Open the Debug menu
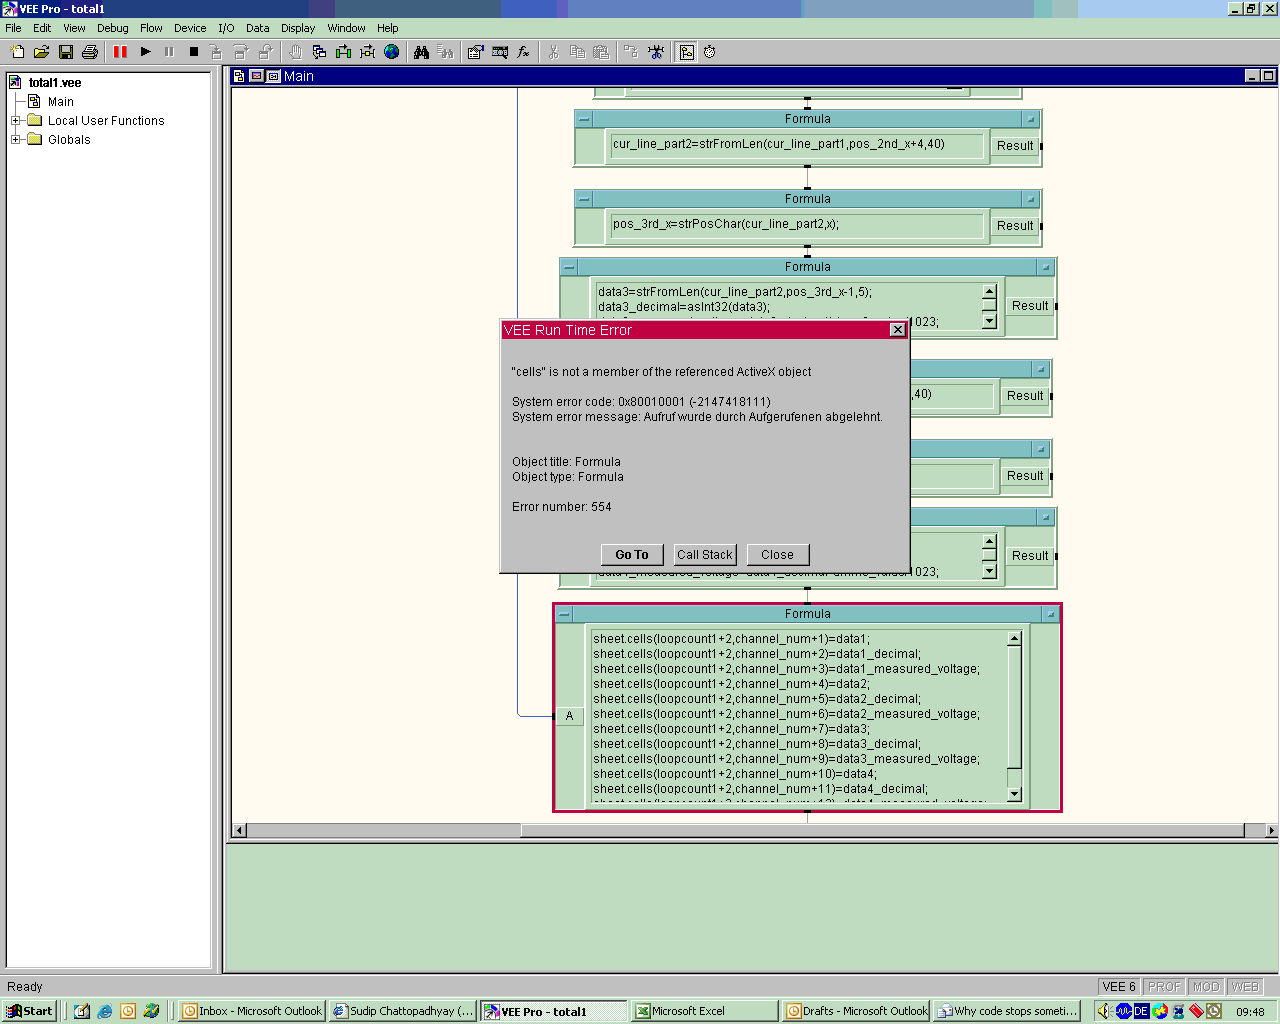 pyautogui.click(x=112, y=28)
